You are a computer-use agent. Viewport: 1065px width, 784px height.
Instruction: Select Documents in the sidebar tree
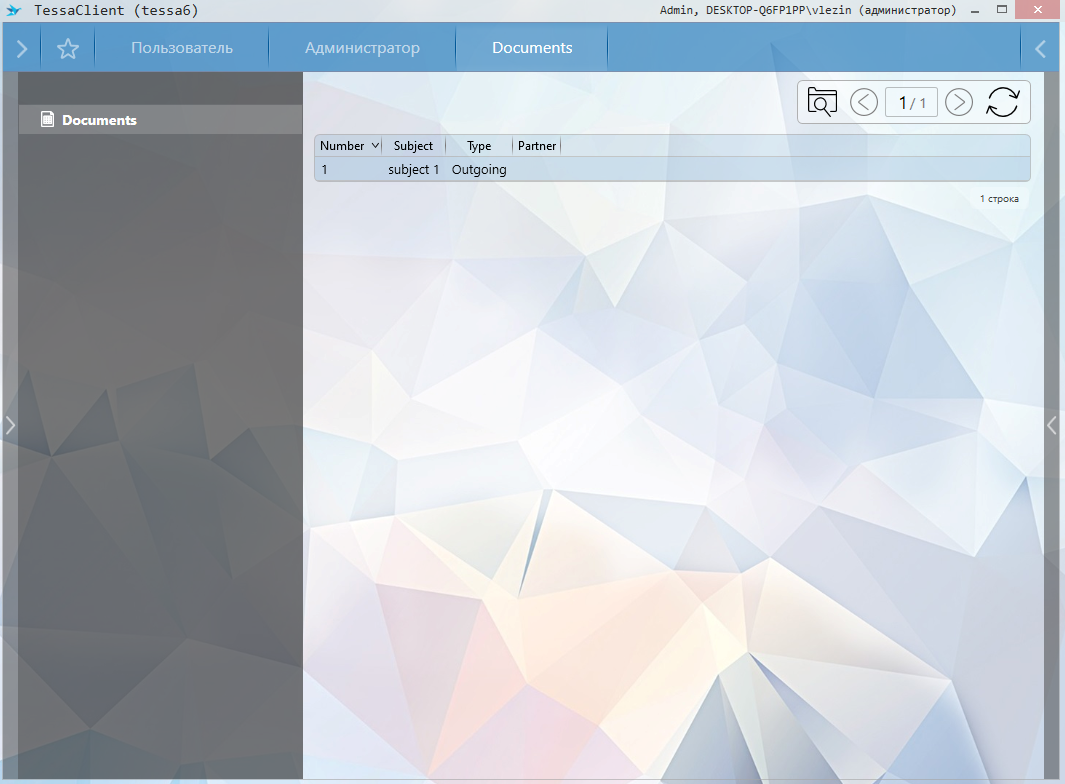[x=99, y=120]
